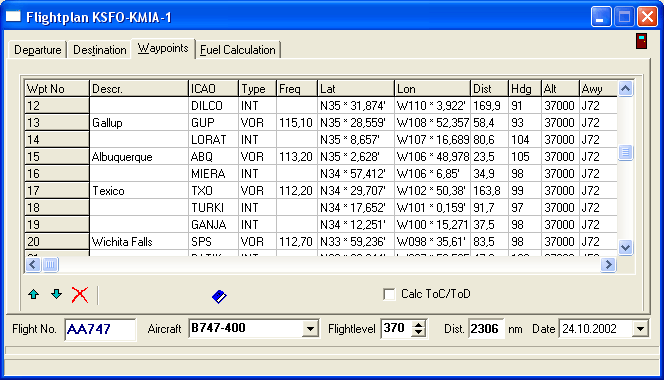This screenshot has width=664, height=380.
Task: Click the Type column header
Action: pos(257,89)
